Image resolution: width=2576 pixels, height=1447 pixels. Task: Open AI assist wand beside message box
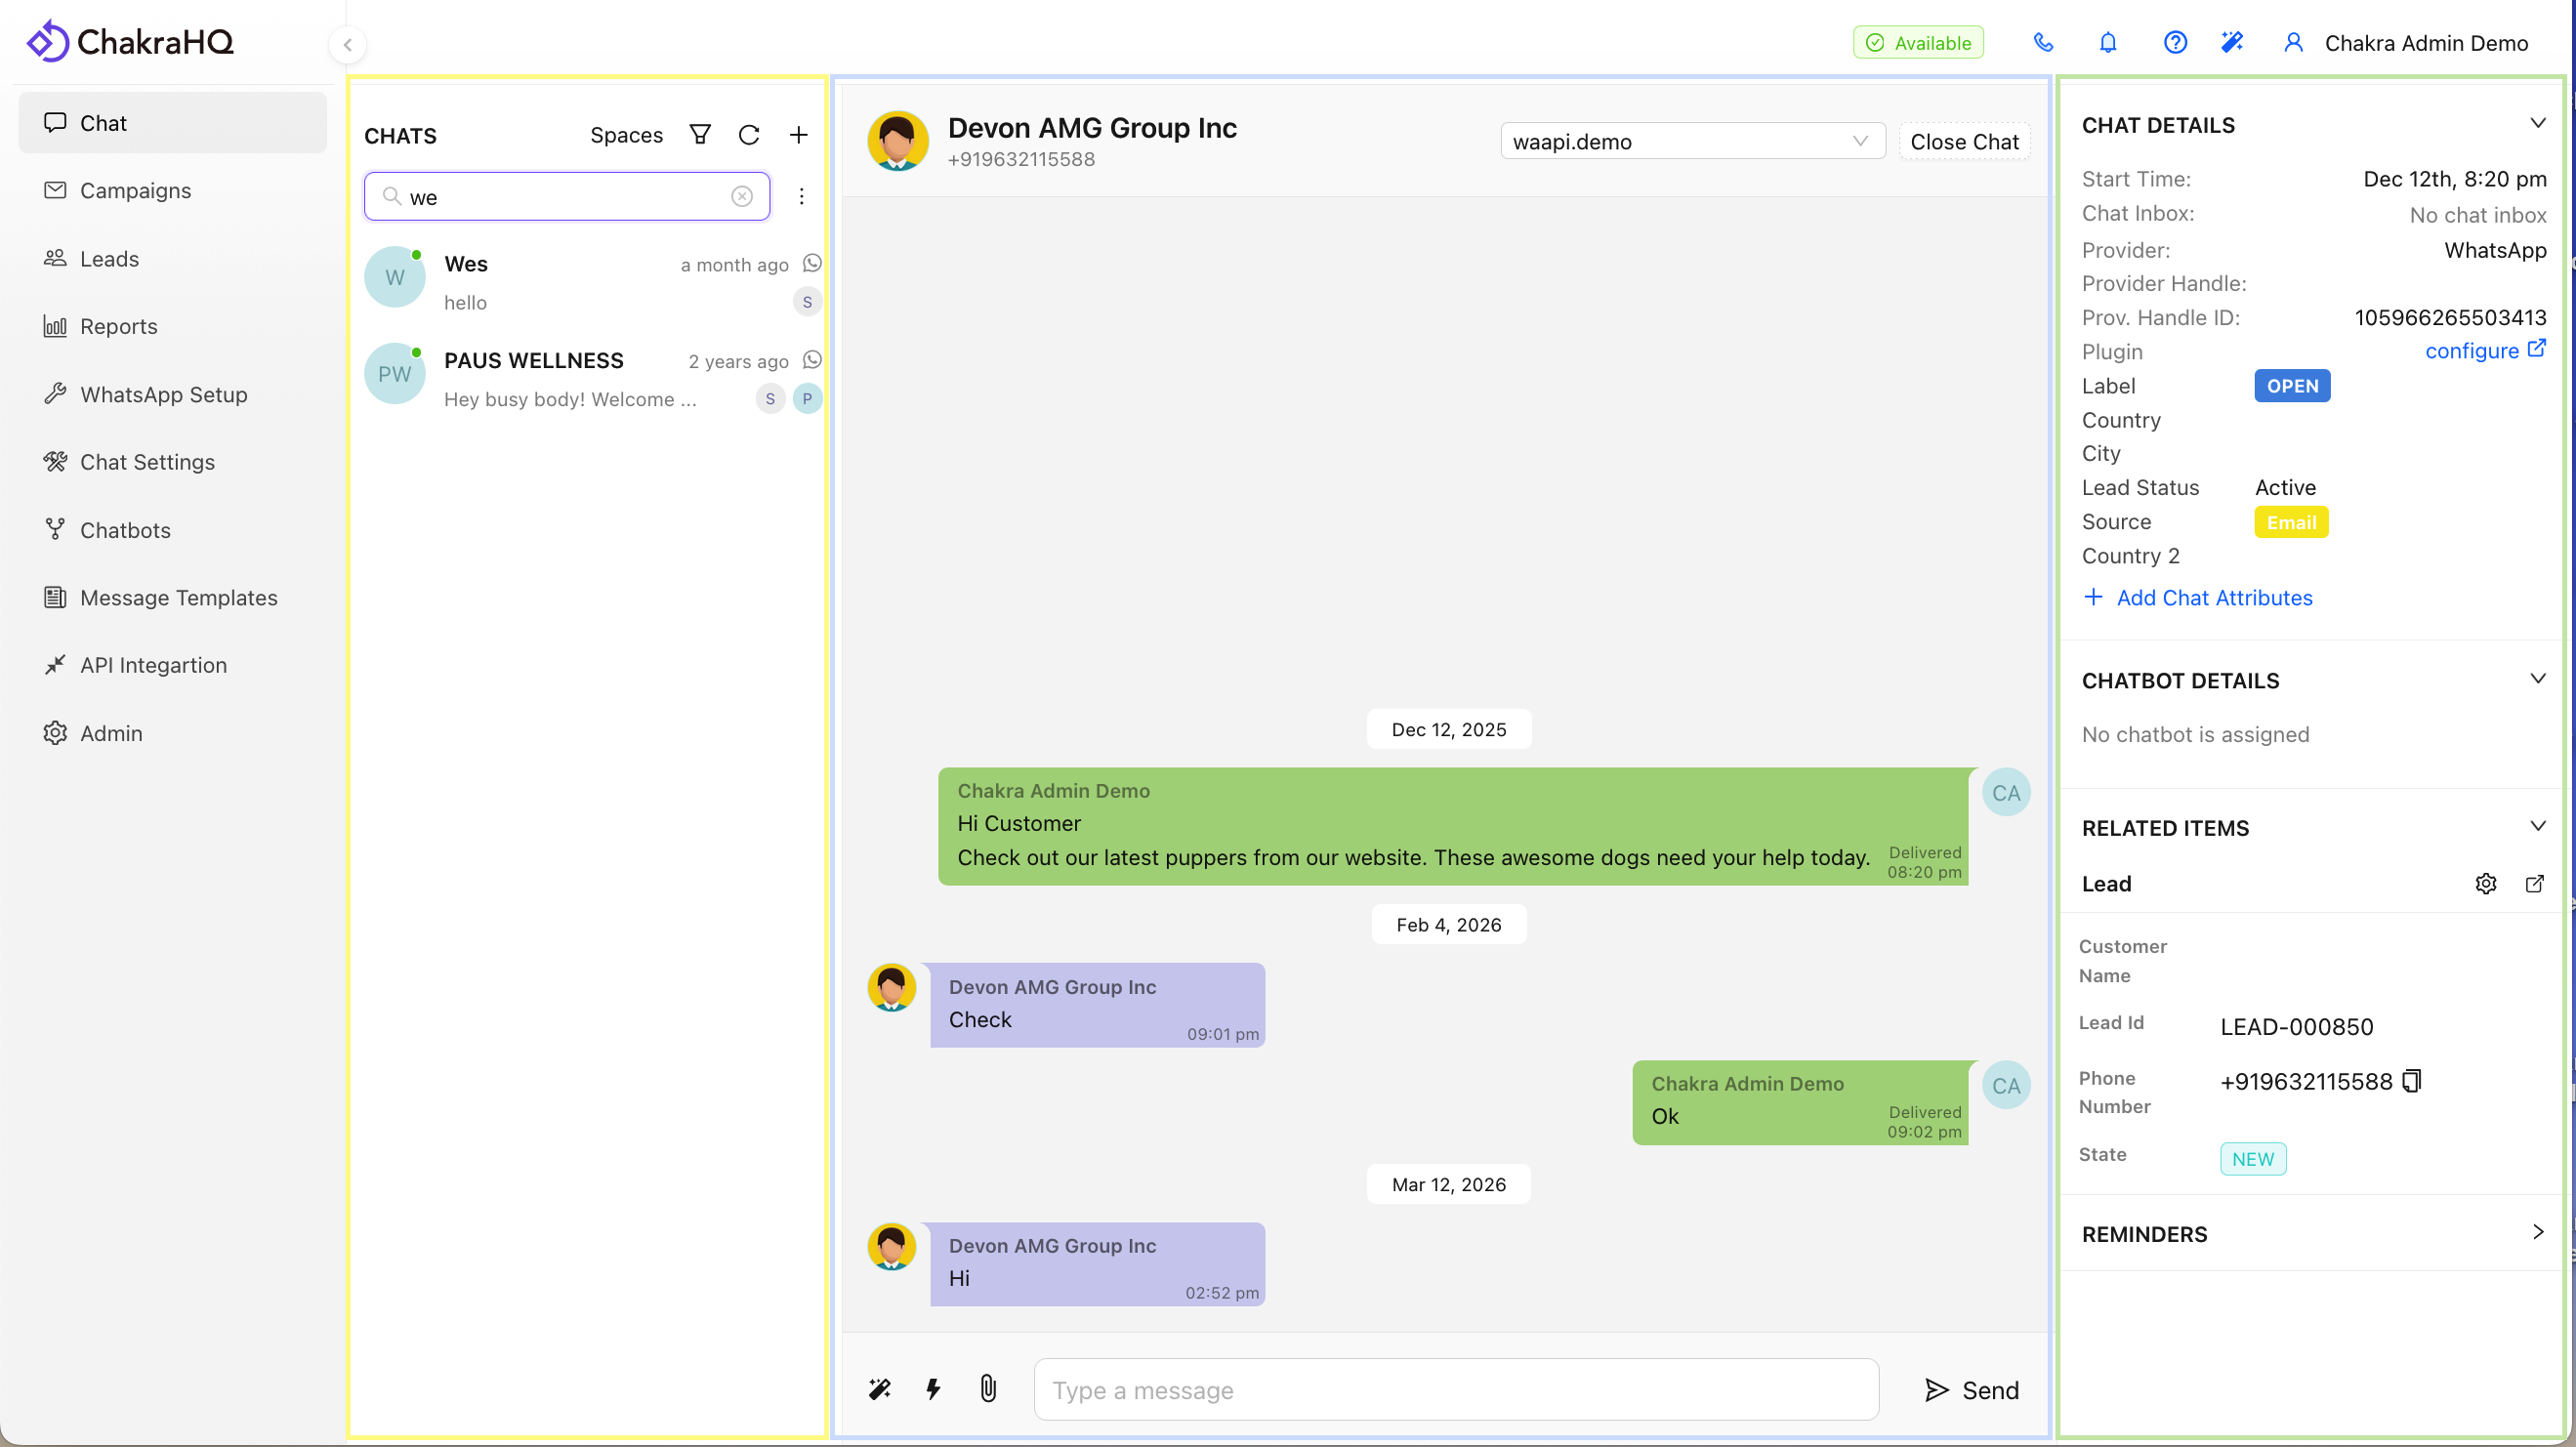coord(879,1389)
